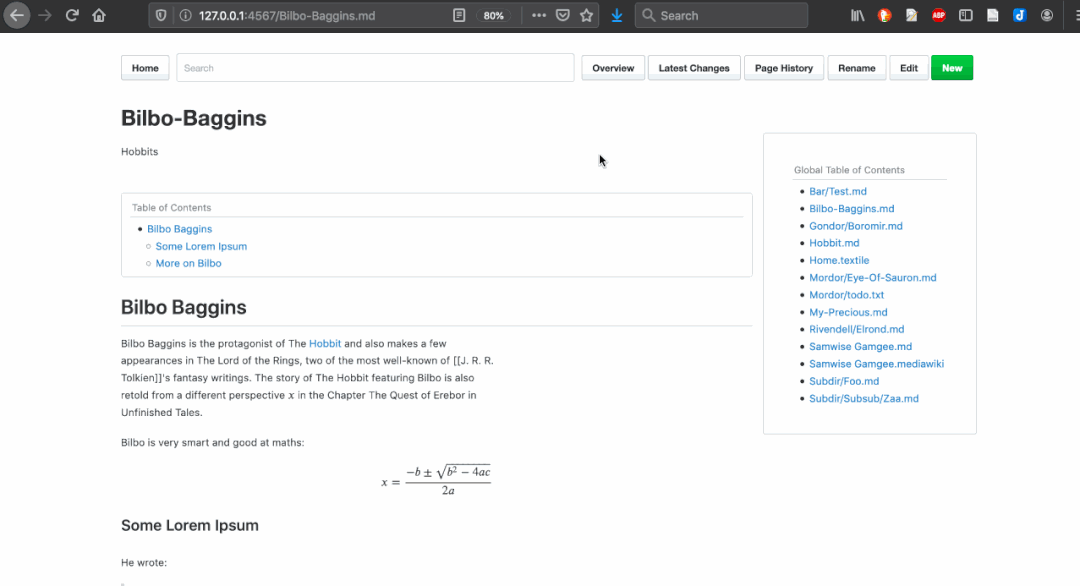Click the quadratic formula equation
1080x586 pixels.
click(x=436, y=481)
